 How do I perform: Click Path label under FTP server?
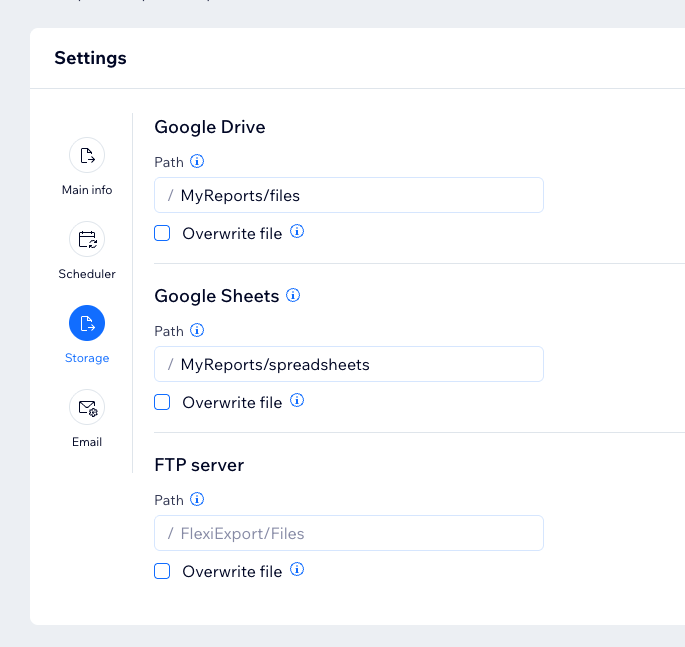[169, 500]
